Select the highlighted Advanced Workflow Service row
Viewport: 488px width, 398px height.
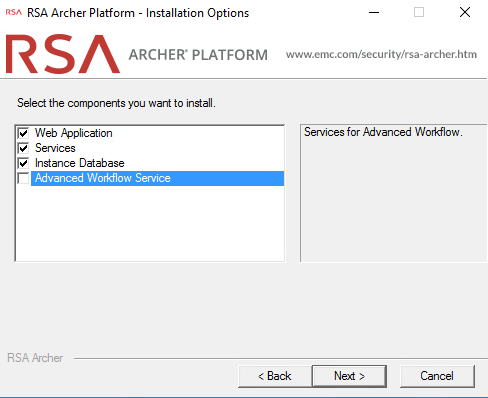click(x=157, y=178)
